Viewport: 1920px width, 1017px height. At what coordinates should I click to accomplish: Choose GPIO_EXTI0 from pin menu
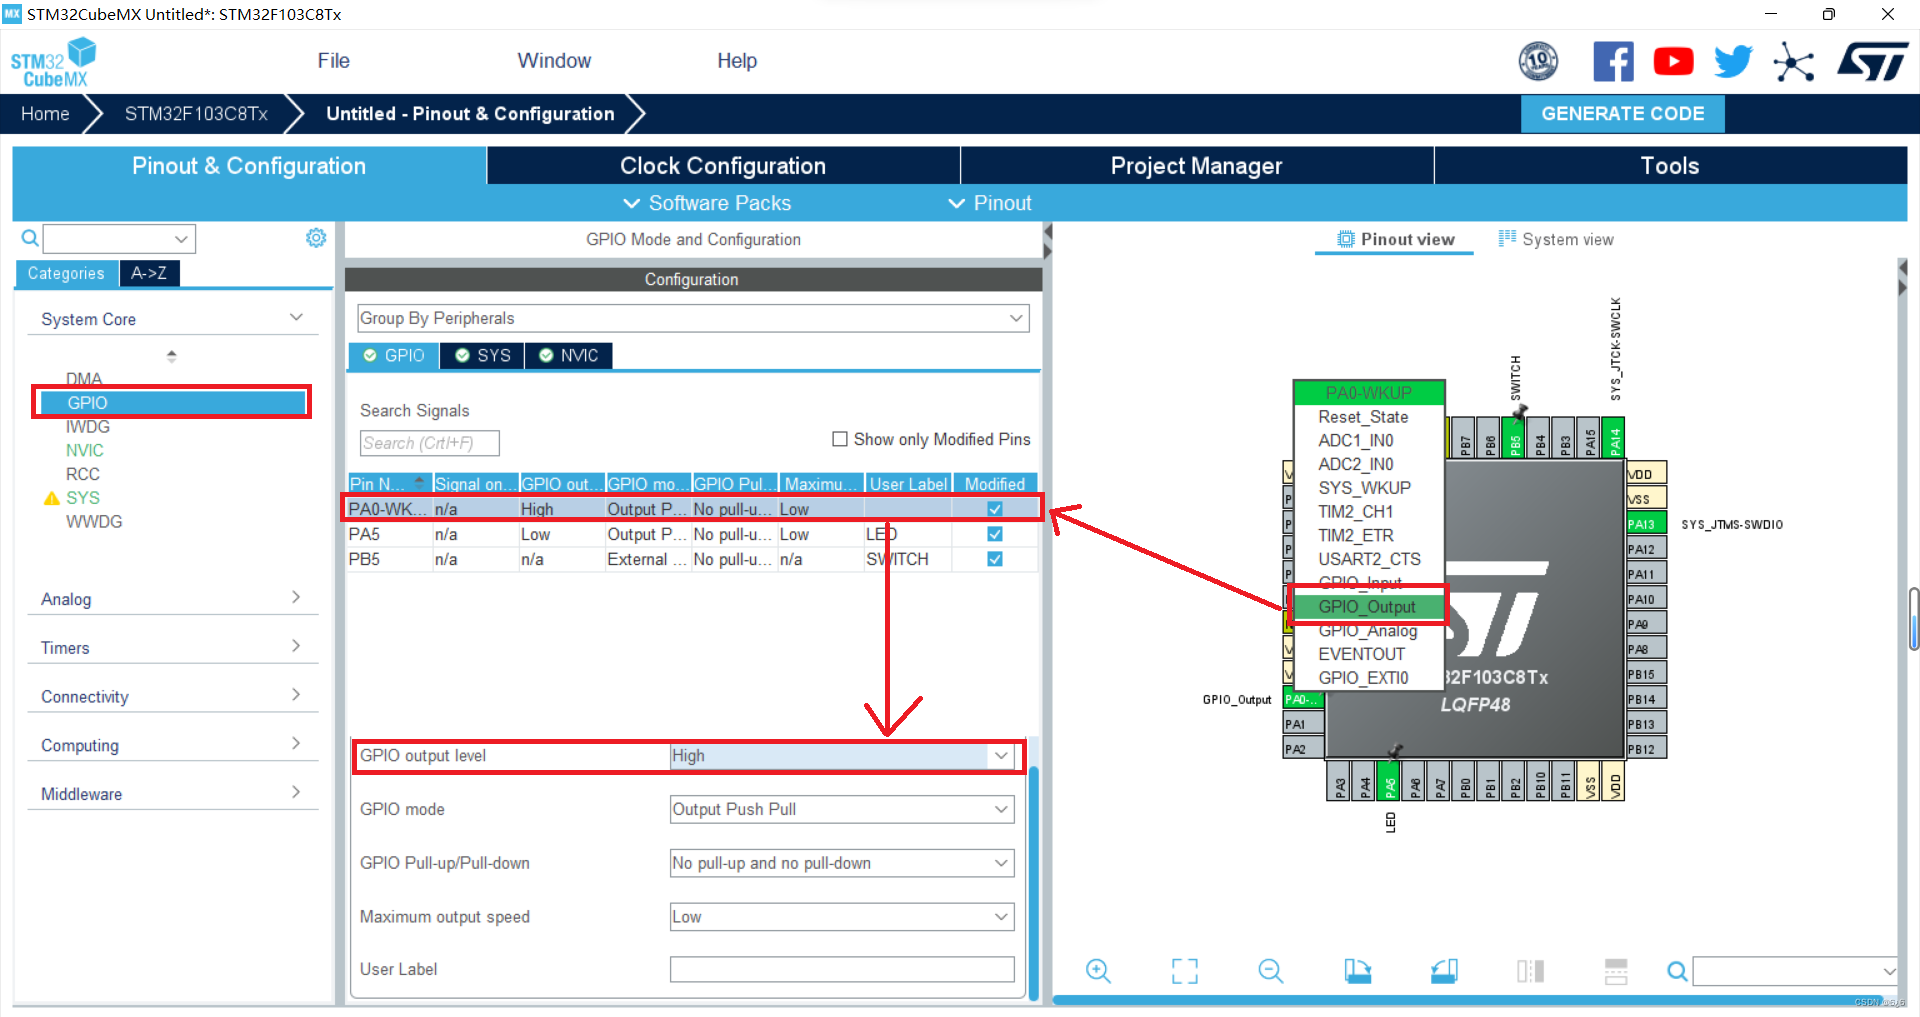pyautogui.click(x=1363, y=678)
